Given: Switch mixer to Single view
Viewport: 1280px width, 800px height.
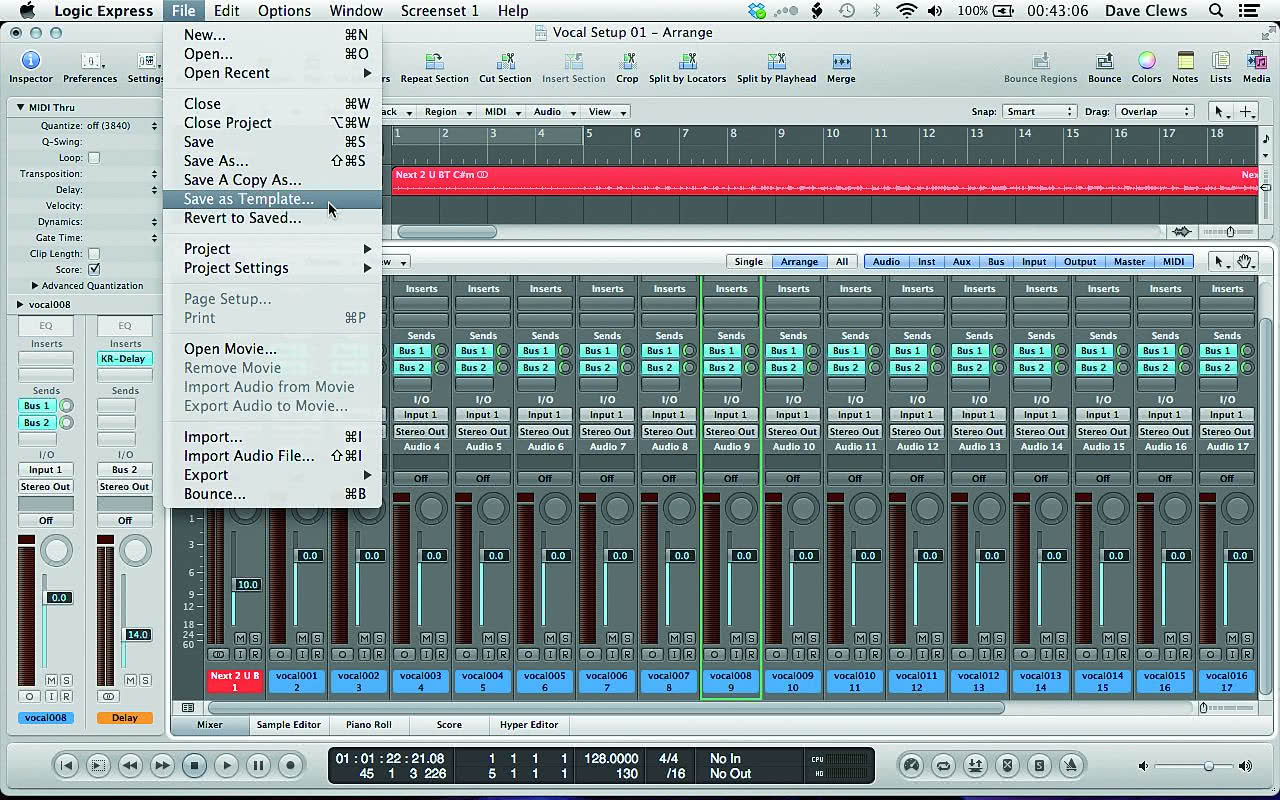Looking at the screenshot, I should coord(749,262).
